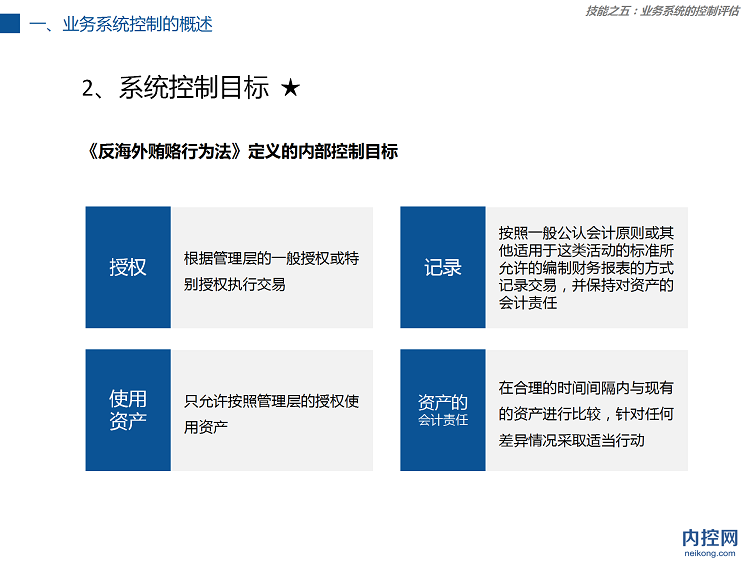
Task: Select the blue 授权 box
Action: click(128, 268)
